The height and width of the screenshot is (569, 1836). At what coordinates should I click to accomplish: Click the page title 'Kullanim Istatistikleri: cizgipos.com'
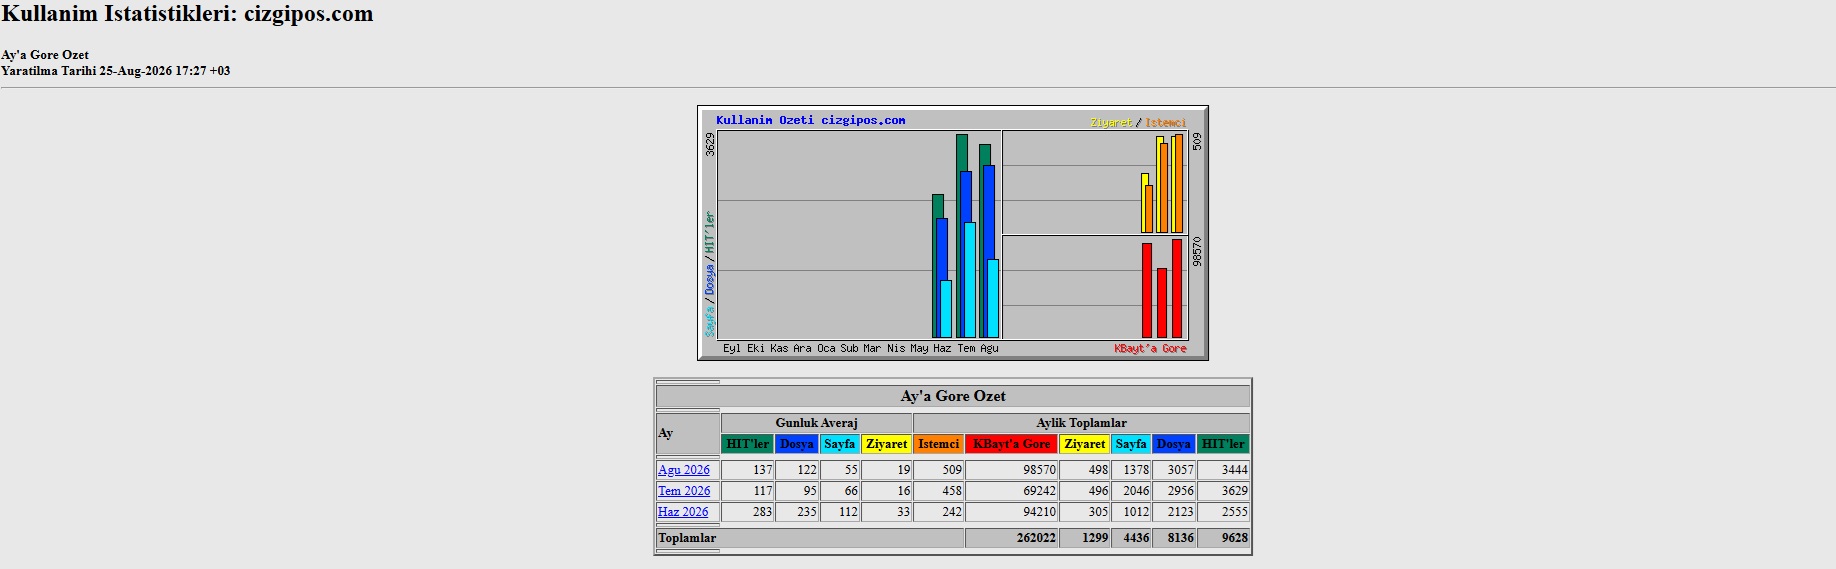click(x=187, y=14)
